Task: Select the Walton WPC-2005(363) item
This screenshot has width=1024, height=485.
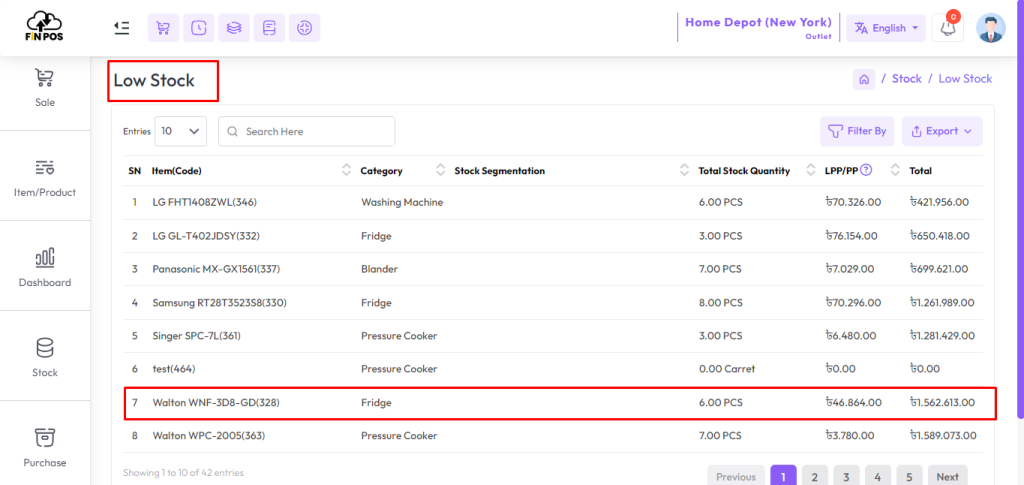Action: click(209, 435)
